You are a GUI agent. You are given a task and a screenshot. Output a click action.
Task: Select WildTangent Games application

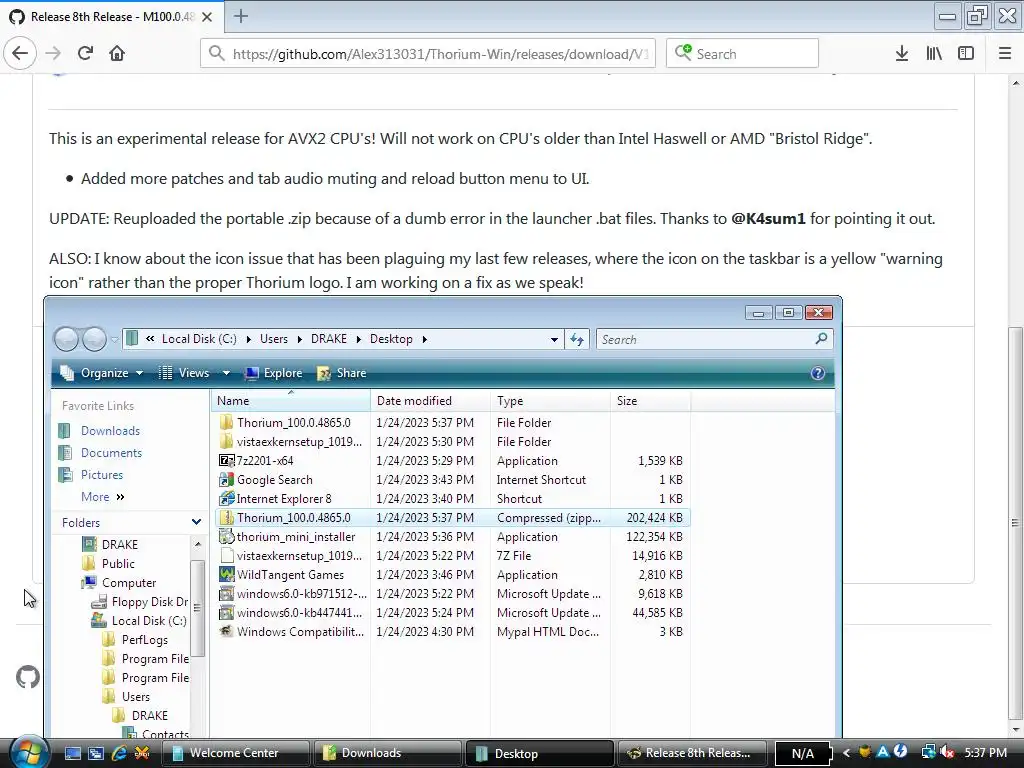point(451,575)
